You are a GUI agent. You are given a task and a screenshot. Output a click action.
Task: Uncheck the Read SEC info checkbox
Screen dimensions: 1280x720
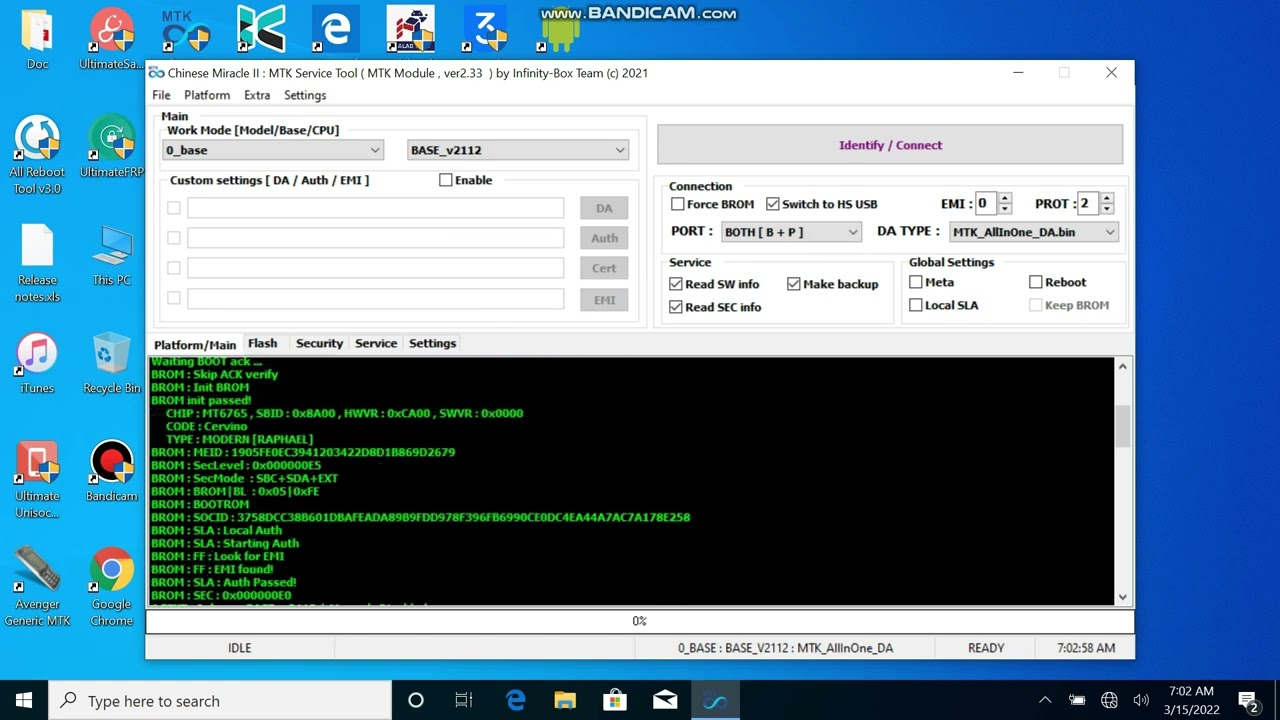(x=676, y=307)
